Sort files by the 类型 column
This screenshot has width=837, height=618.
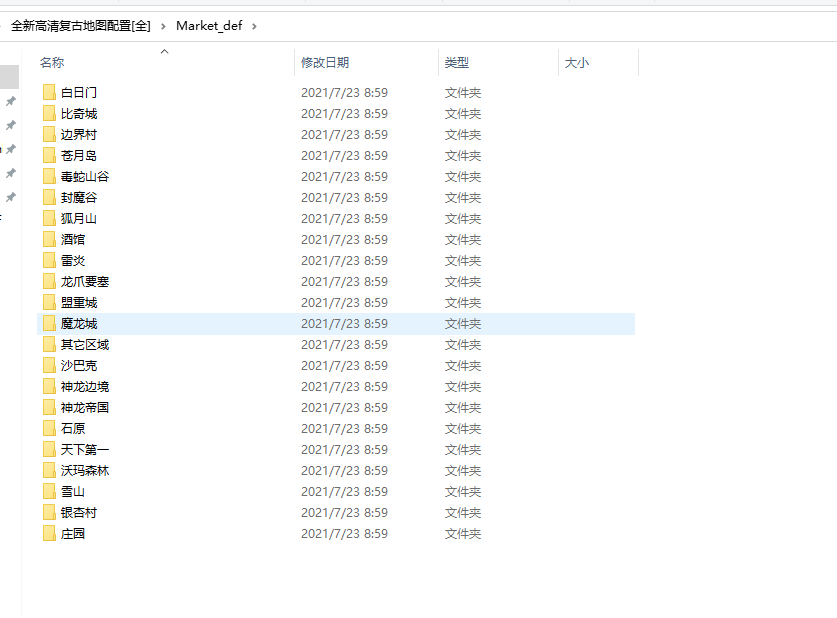(x=455, y=62)
